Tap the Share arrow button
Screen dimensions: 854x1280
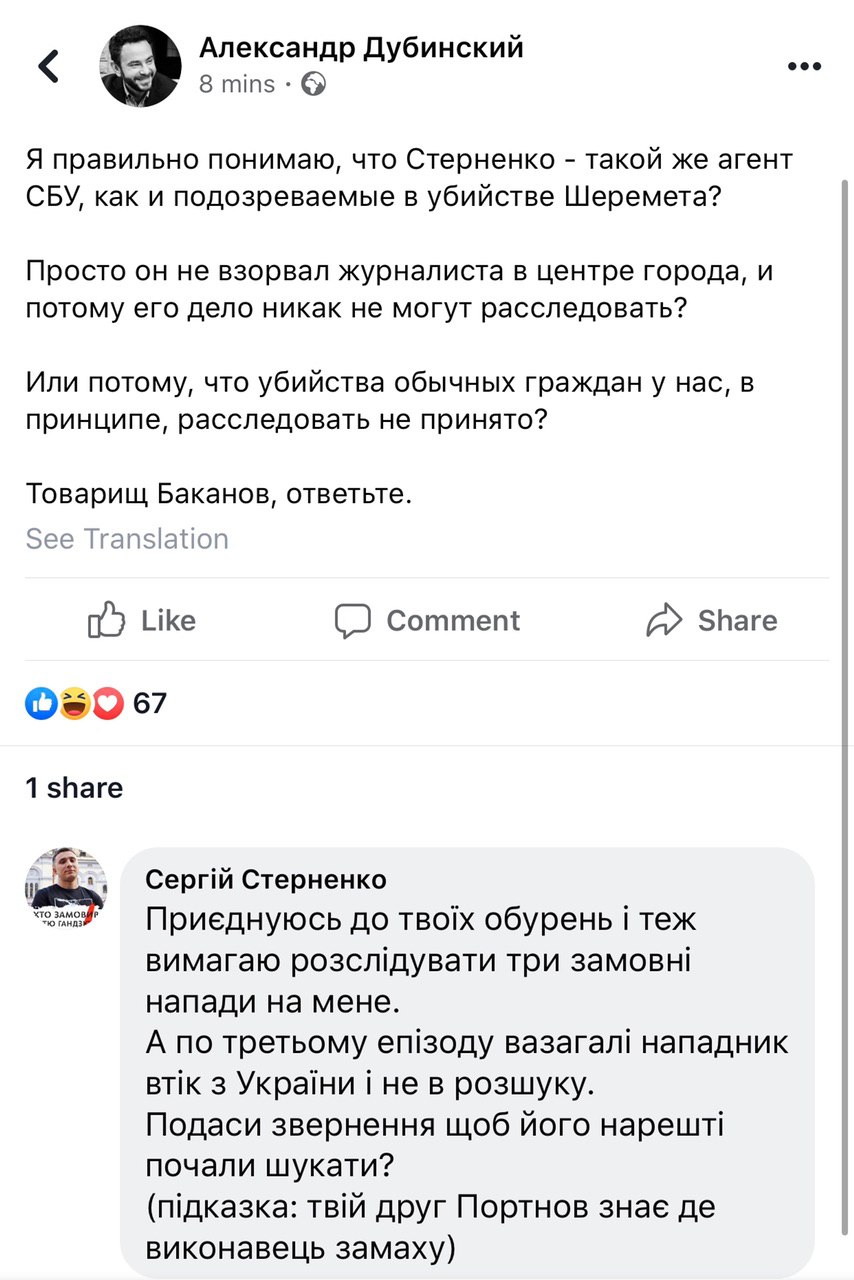[x=711, y=621]
